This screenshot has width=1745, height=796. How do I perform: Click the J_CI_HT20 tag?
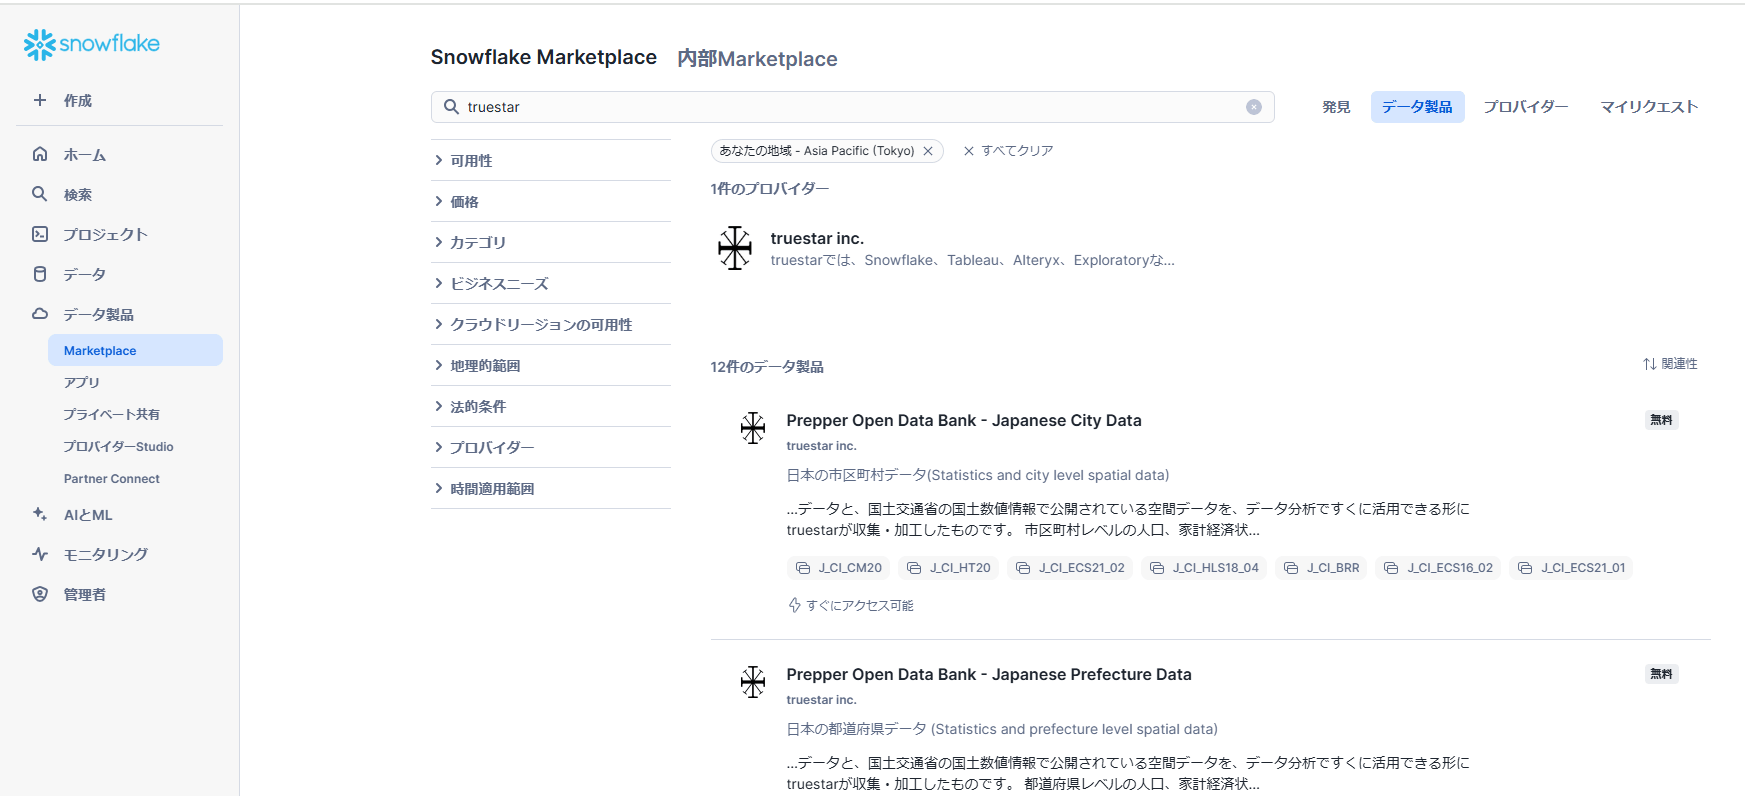pyautogui.click(x=949, y=568)
